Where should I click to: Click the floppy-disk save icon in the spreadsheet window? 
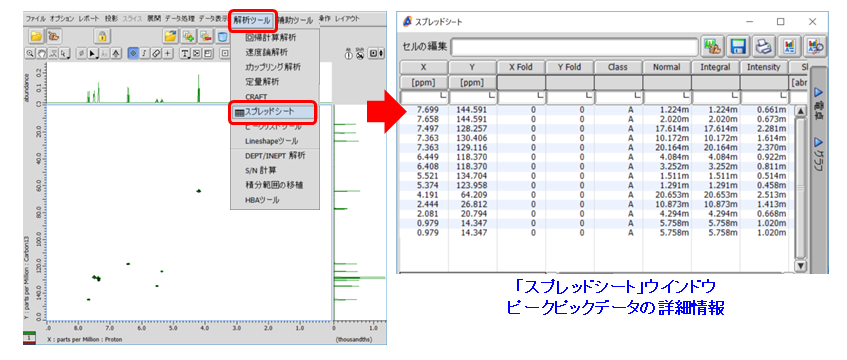click(x=738, y=46)
